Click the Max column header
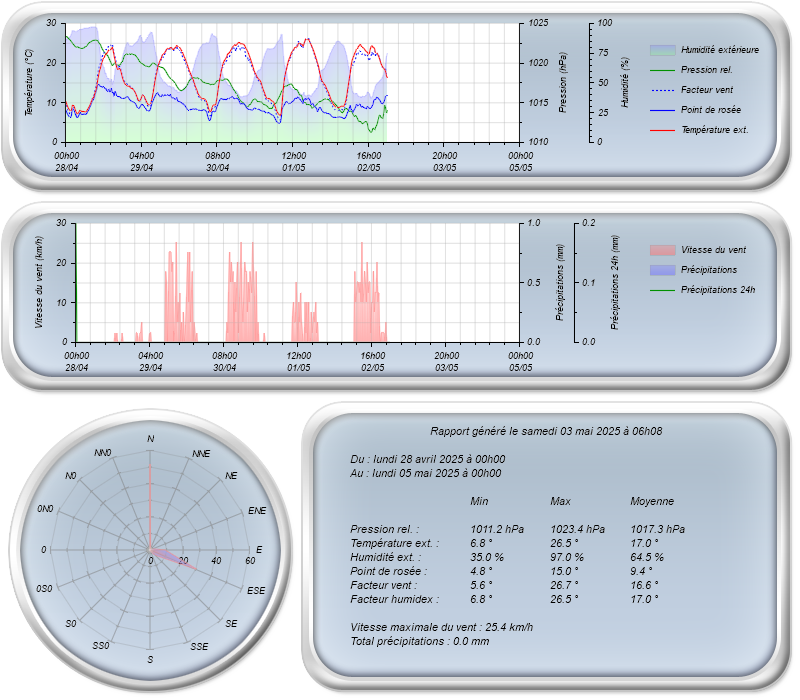 click(x=560, y=501)
